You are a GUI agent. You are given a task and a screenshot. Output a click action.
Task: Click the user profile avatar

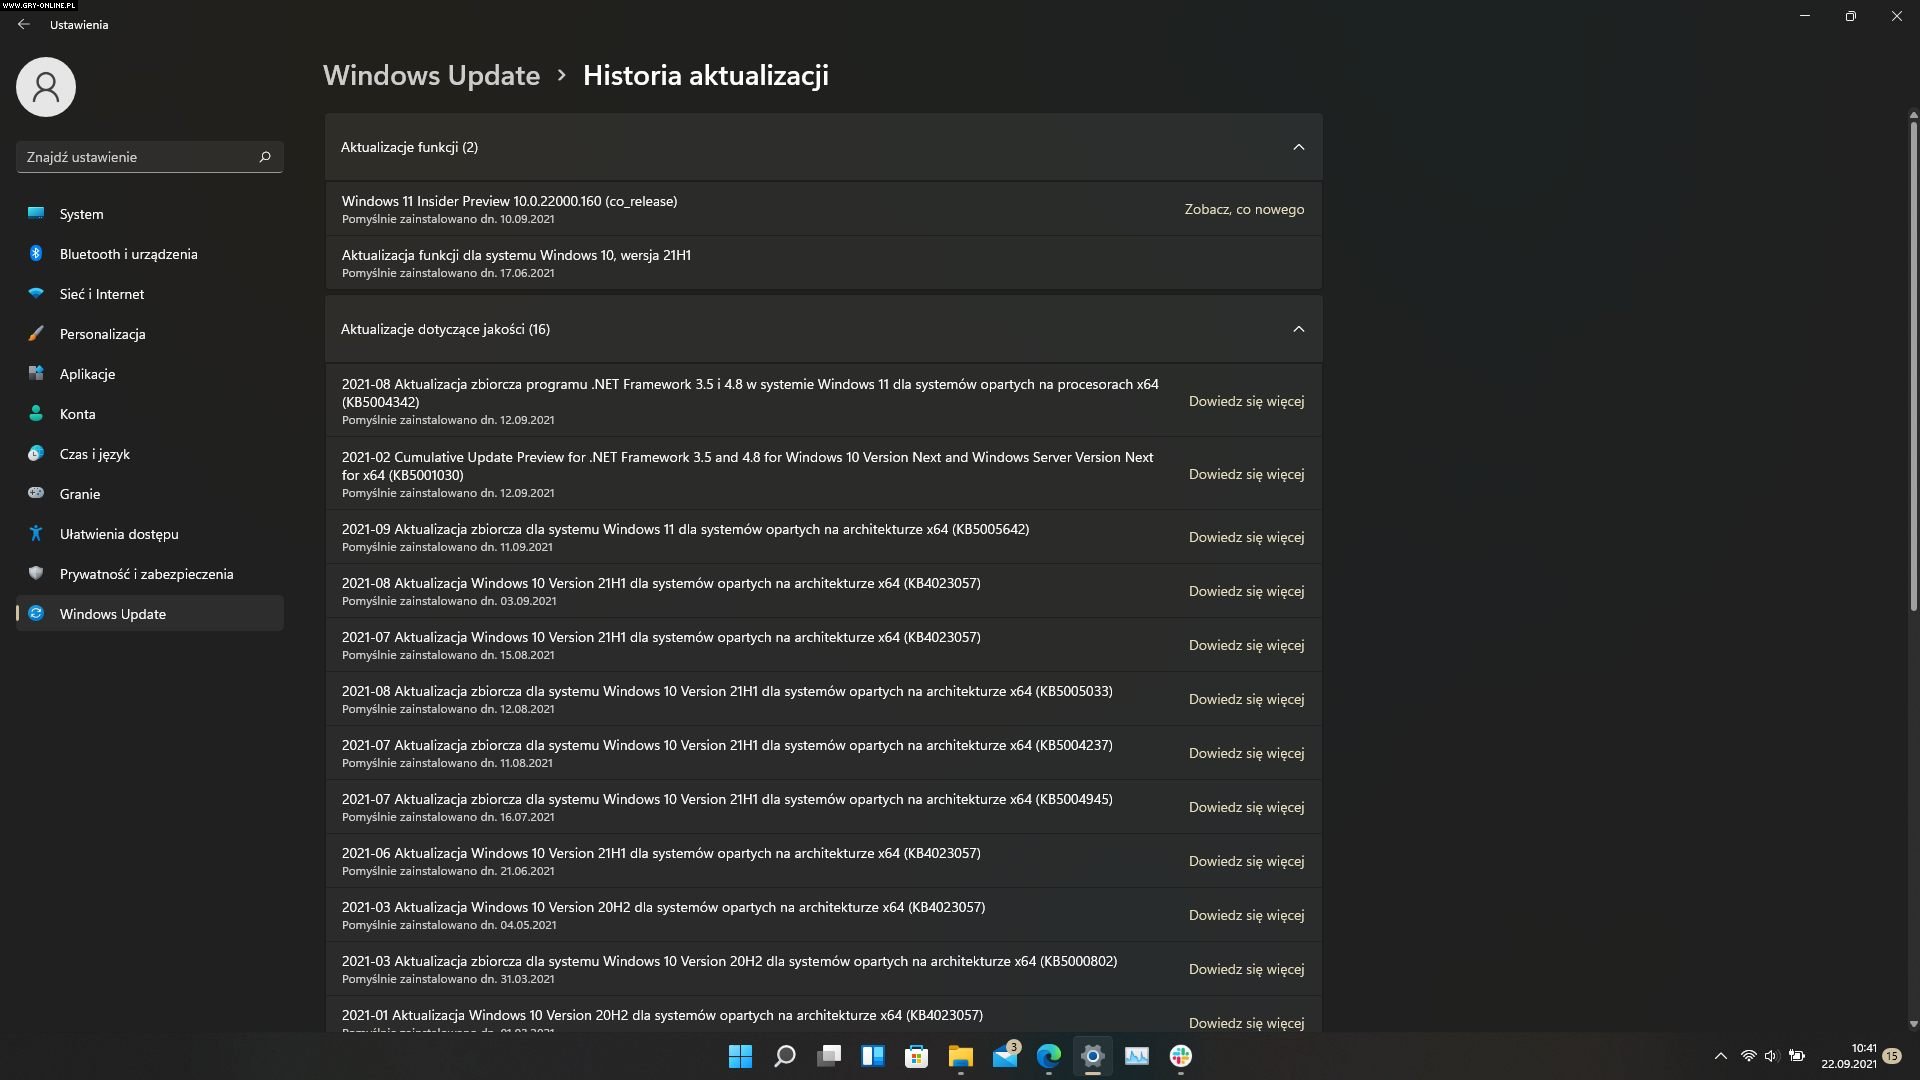pos(46,87)
